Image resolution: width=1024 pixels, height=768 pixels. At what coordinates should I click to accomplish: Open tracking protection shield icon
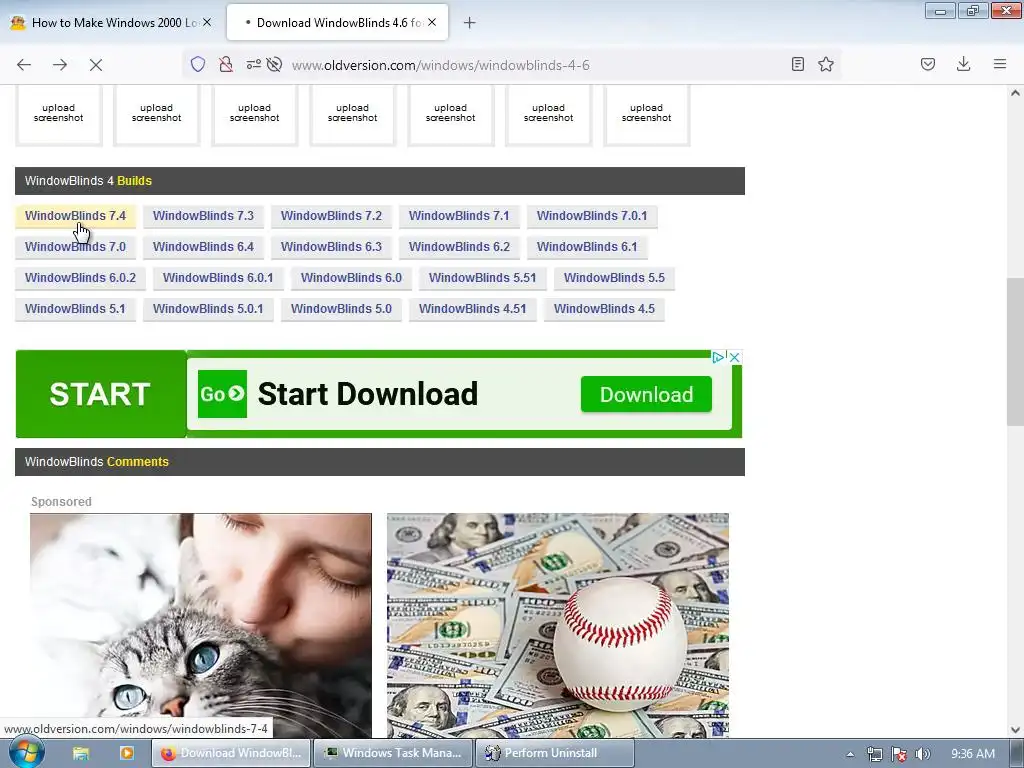tap(198, 64)
